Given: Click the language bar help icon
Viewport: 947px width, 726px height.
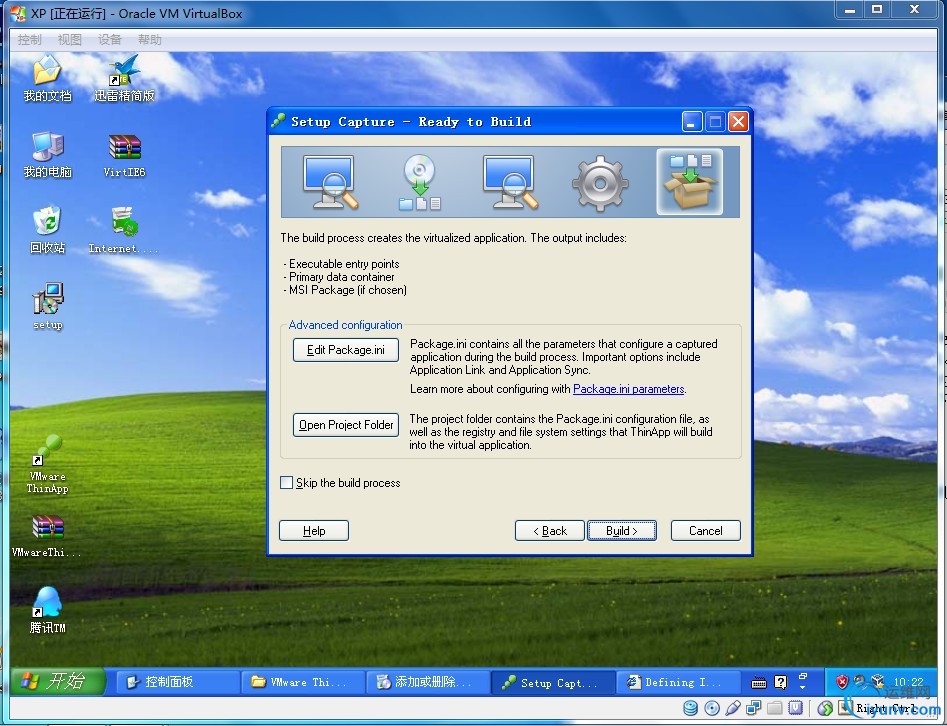Looking at the screenshot, I should click(780, 683).
